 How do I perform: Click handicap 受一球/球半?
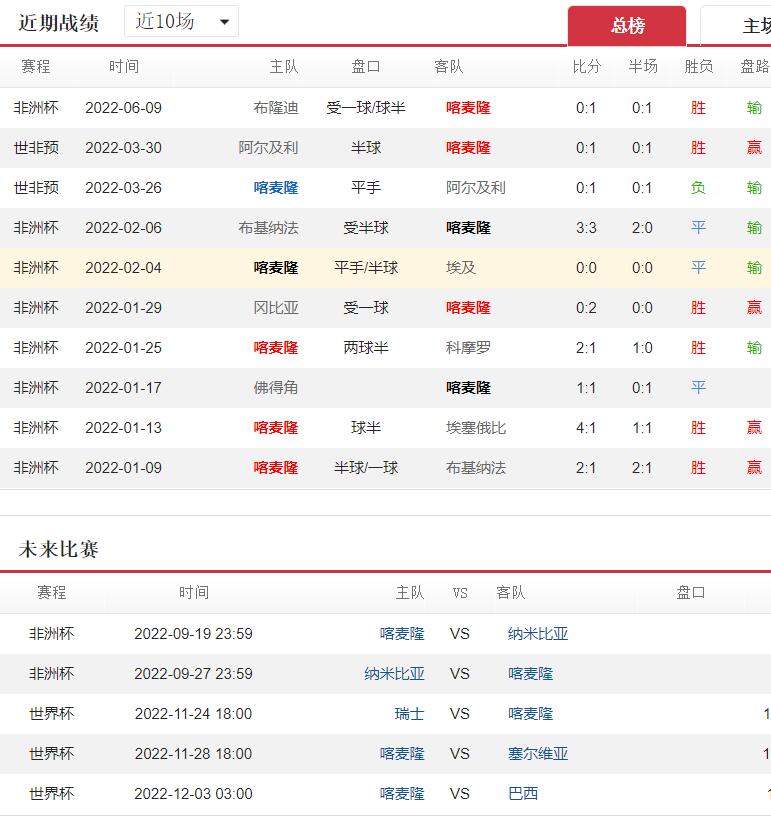pos(366,108)
